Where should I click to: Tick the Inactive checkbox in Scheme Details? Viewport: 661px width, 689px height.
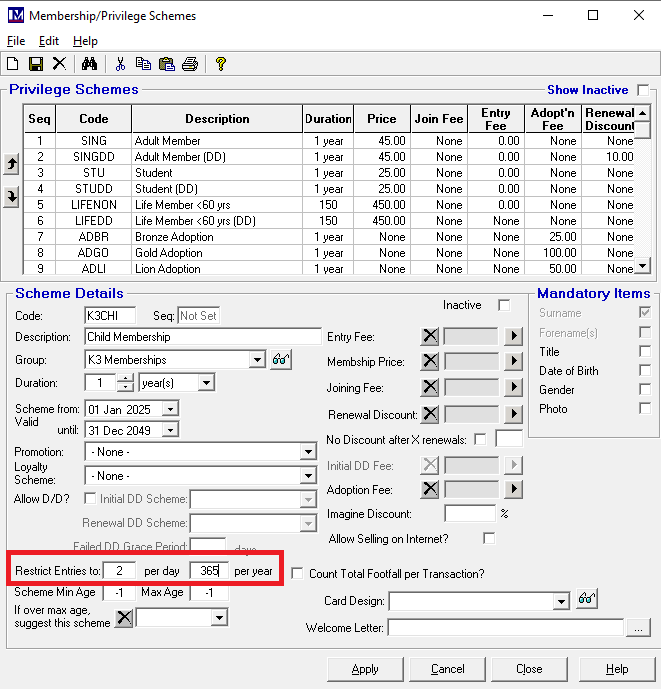(504, 305)
